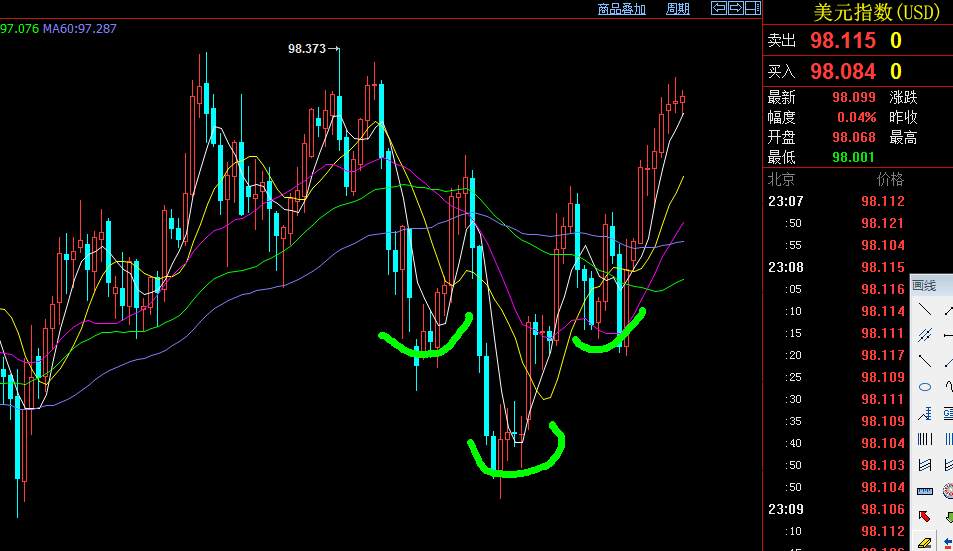This screenshot has height=551, width=953.
Task: Click the 97.076 moving average value
Action: pyautogui.click(x=19, y=29)
